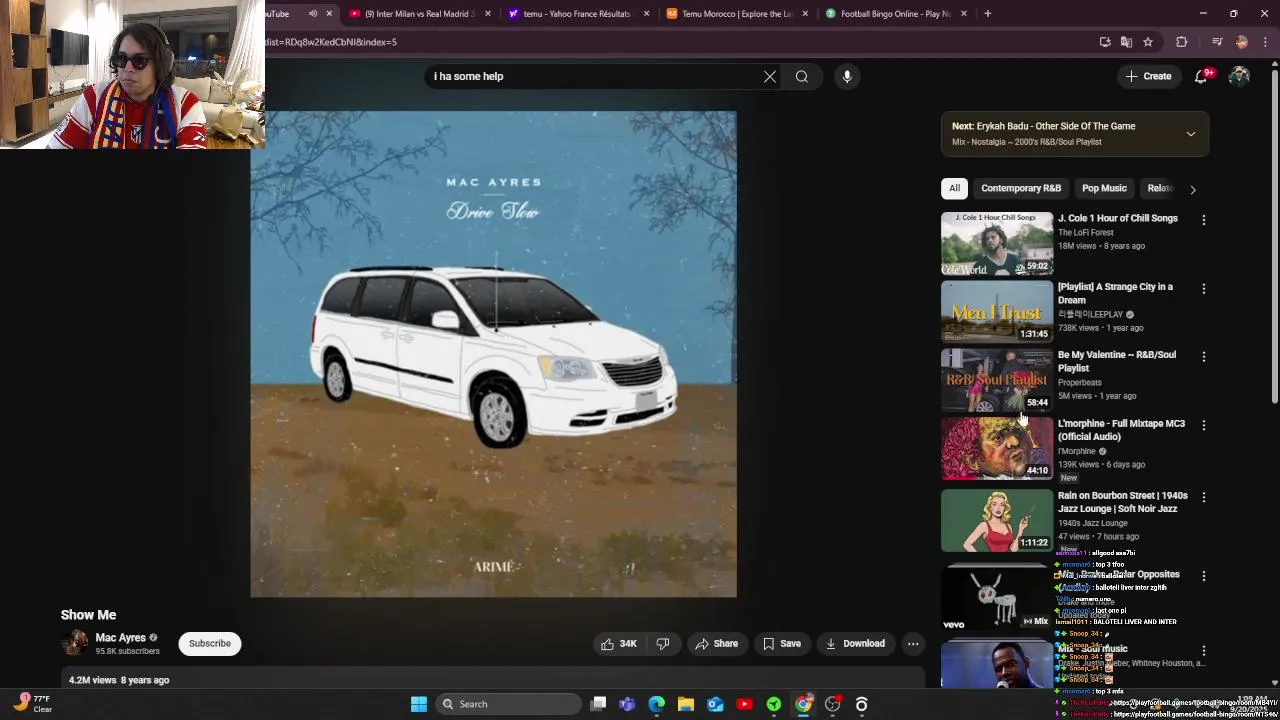Click the '4.2M views 8 years ago' text

point(119,680)
